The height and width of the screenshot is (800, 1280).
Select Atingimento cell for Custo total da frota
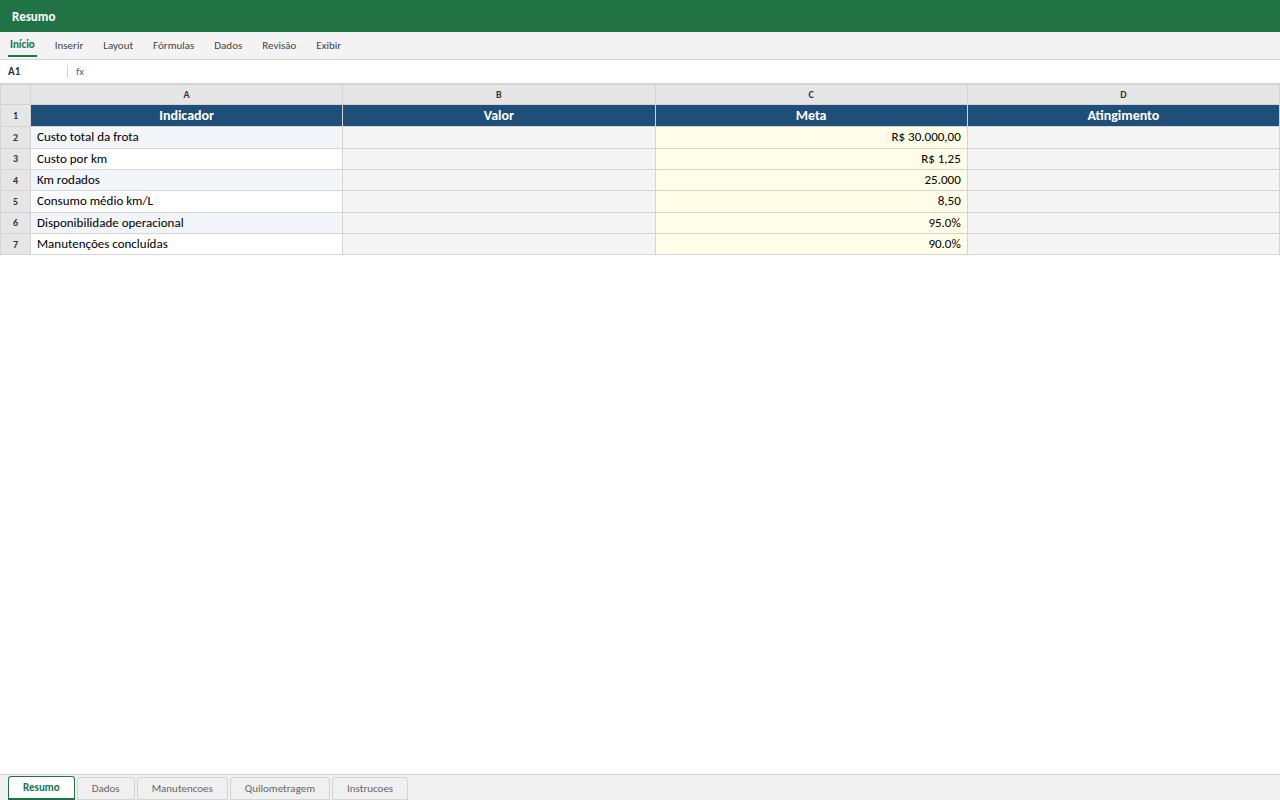(1123, 137)
